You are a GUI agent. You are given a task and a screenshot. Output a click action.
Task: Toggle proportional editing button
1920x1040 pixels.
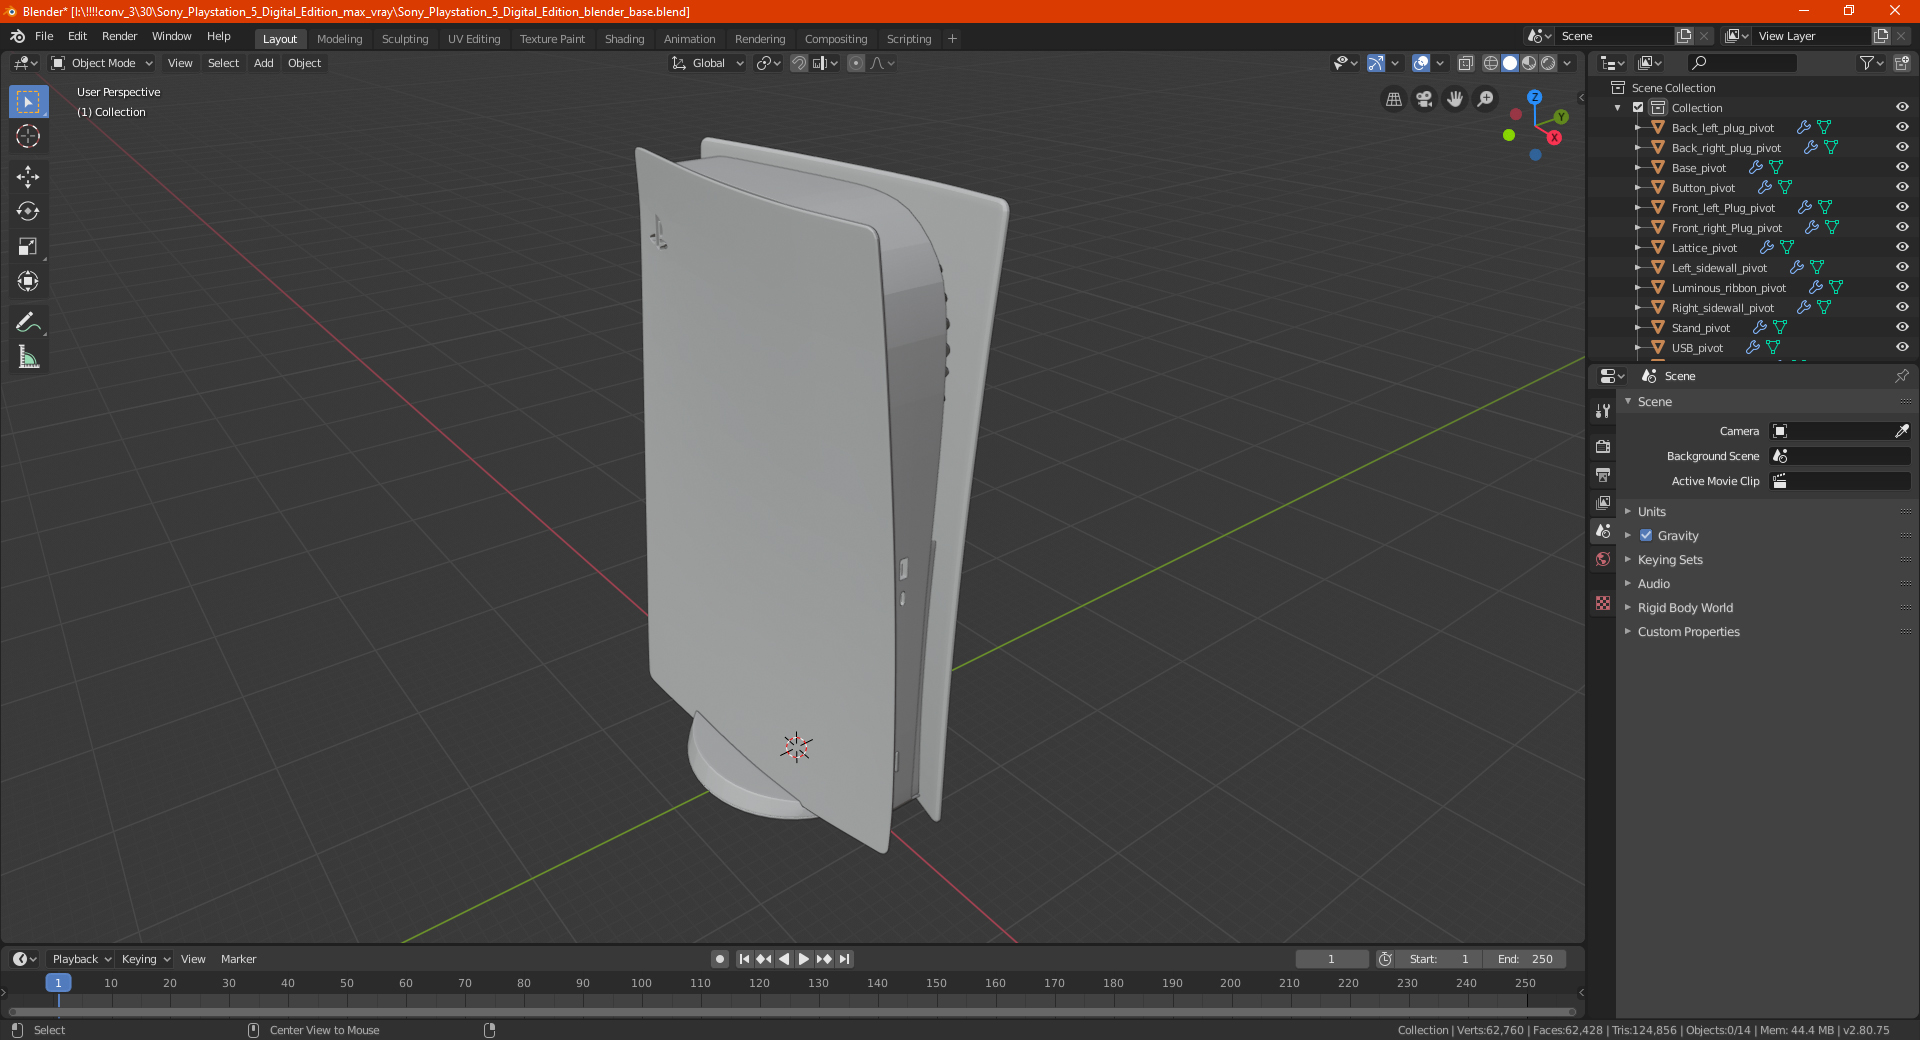coord(856,63)
